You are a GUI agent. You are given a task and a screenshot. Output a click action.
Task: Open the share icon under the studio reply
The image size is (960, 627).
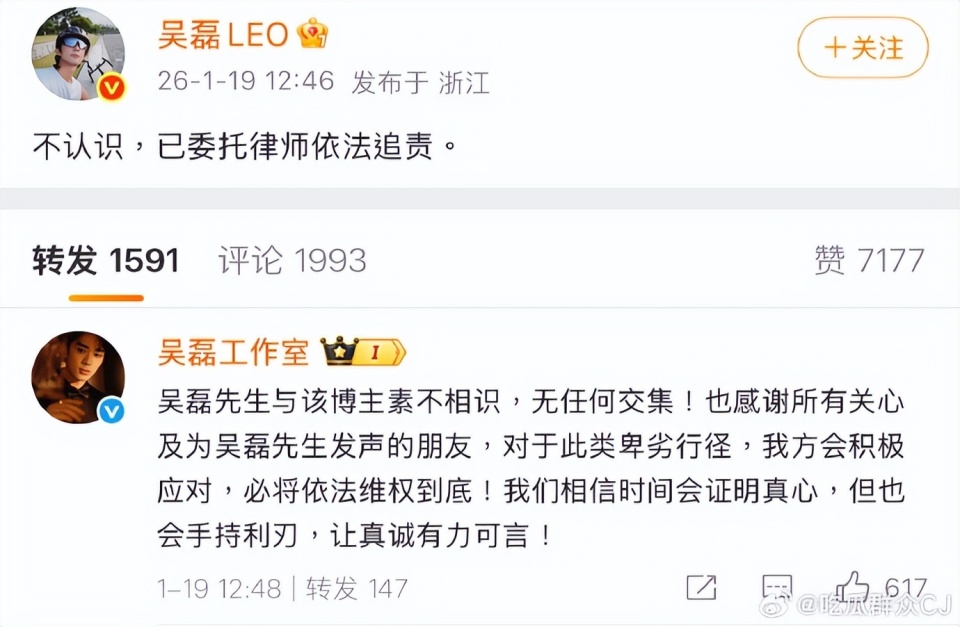[x=700, y=587]
